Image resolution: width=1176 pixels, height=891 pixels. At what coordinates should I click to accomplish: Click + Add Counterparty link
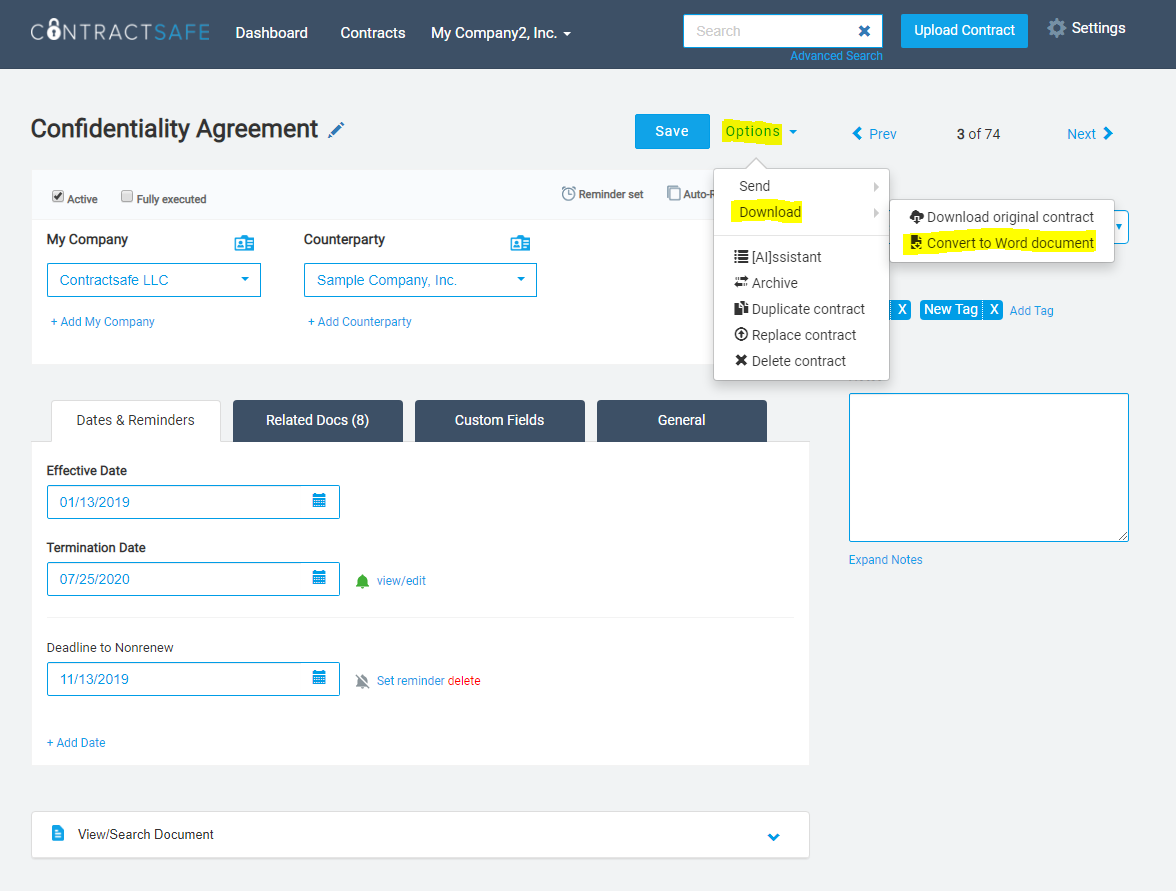click(x=360, y=322)
